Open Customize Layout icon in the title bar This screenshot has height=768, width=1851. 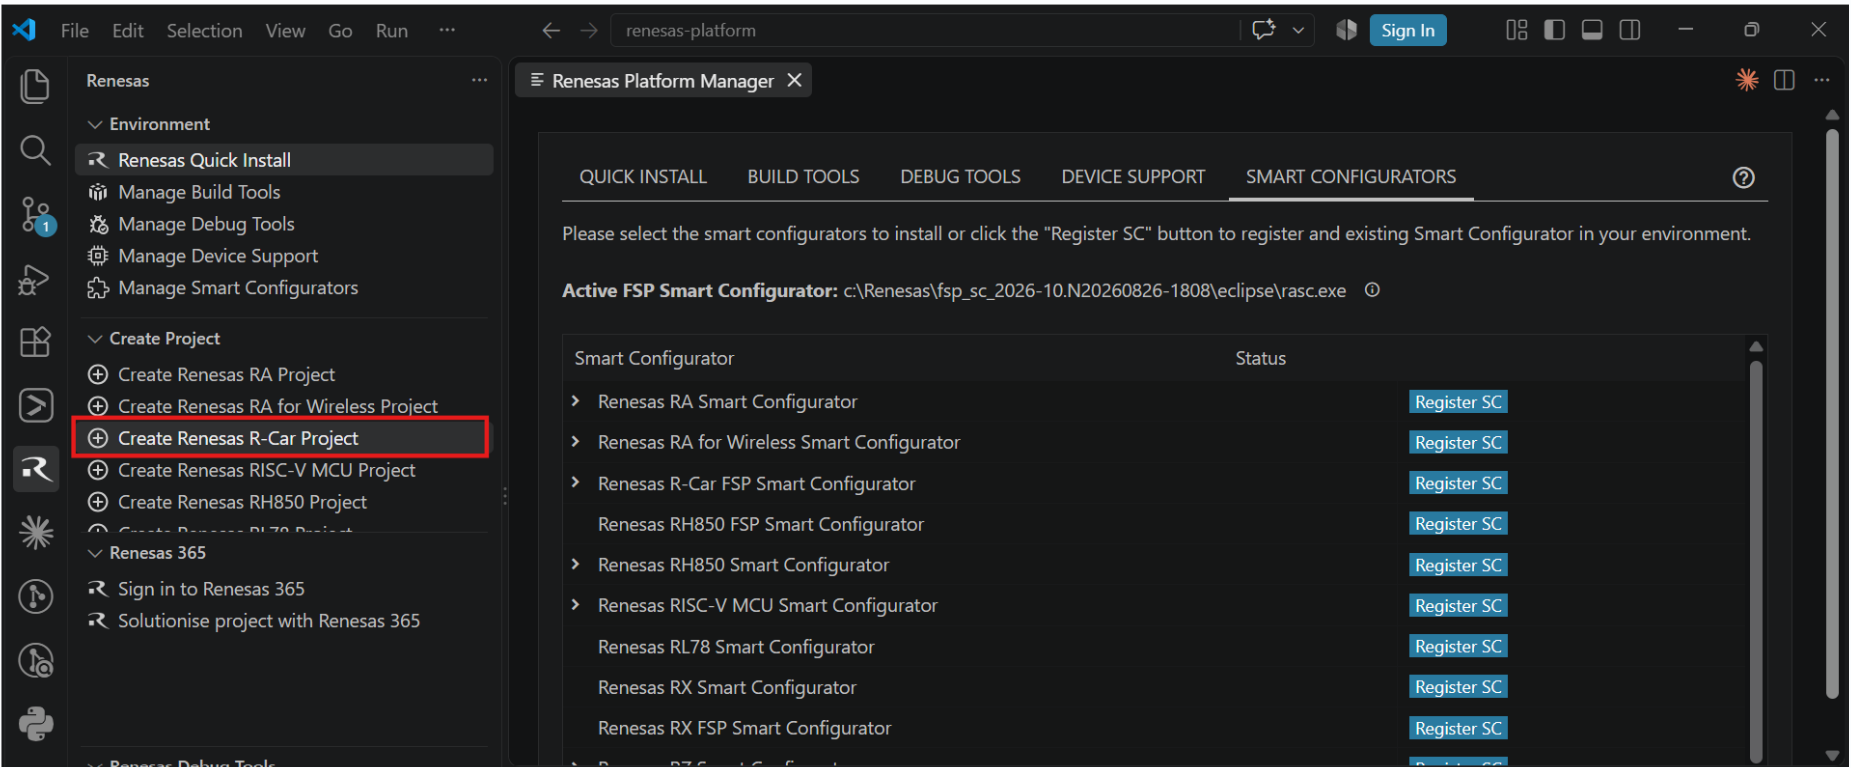[x=1516, y=30]
